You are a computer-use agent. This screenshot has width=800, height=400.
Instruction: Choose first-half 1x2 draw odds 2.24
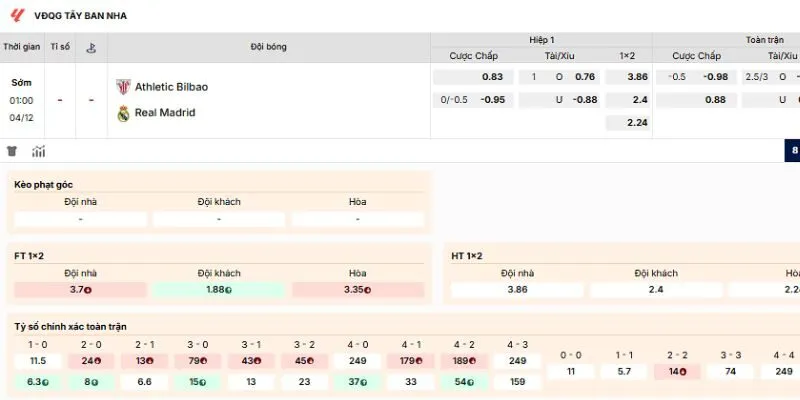[637, 123]
